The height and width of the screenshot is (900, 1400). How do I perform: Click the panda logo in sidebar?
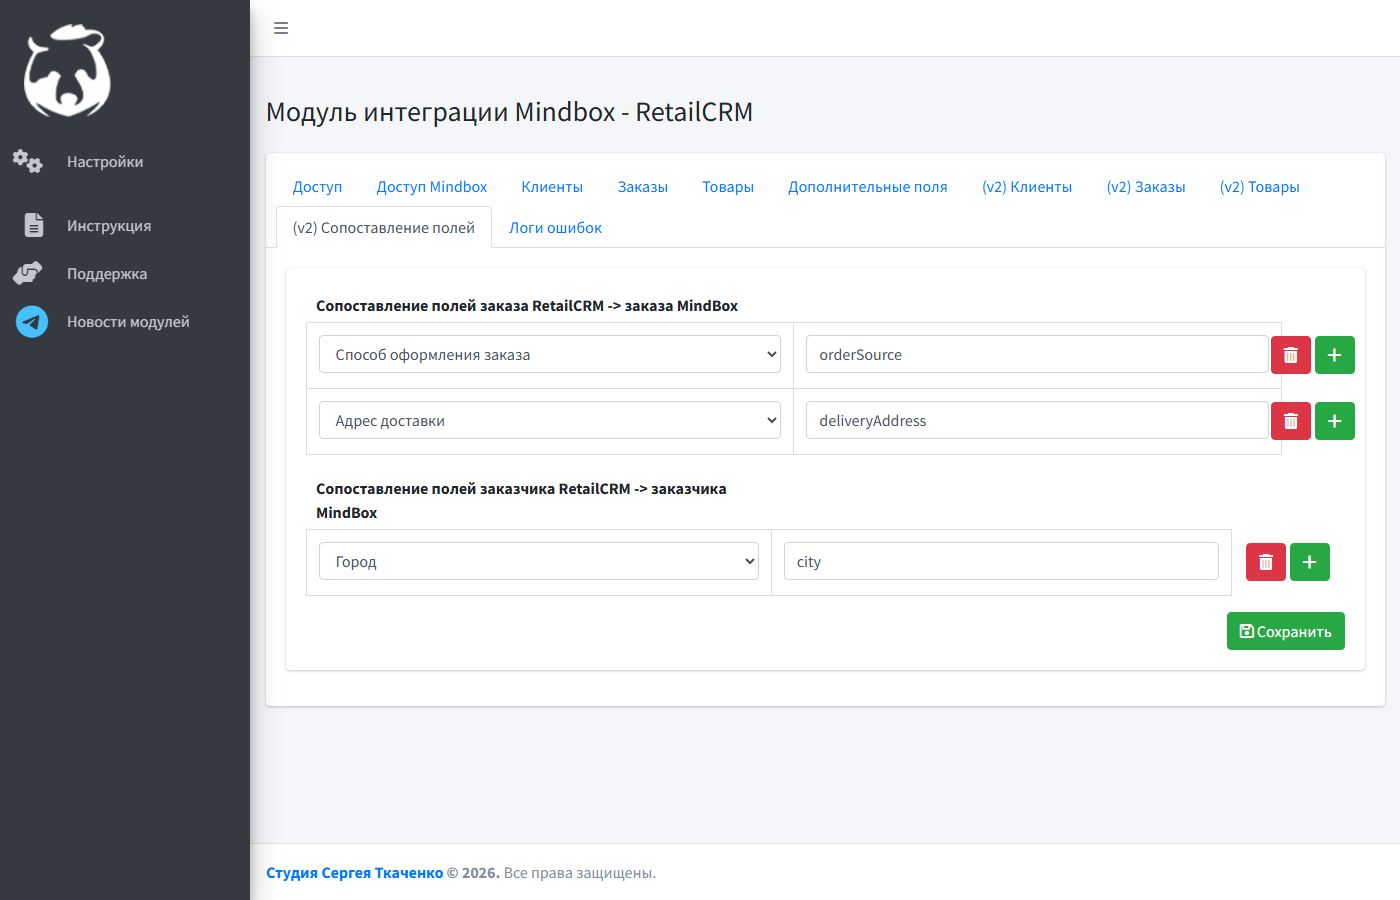pos(67,71)
